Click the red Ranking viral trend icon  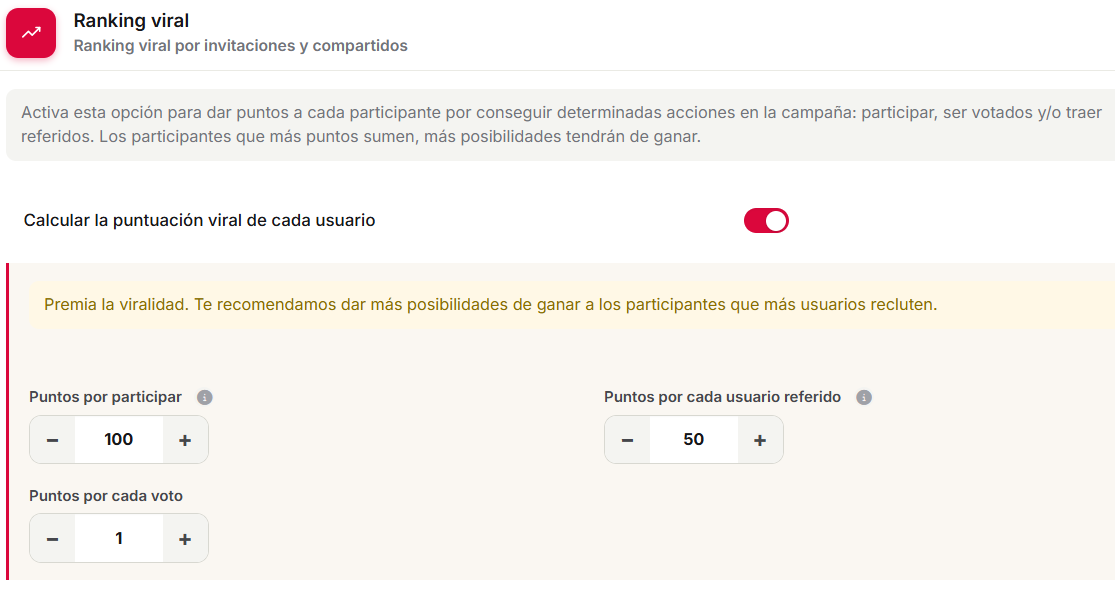point(31,33)
